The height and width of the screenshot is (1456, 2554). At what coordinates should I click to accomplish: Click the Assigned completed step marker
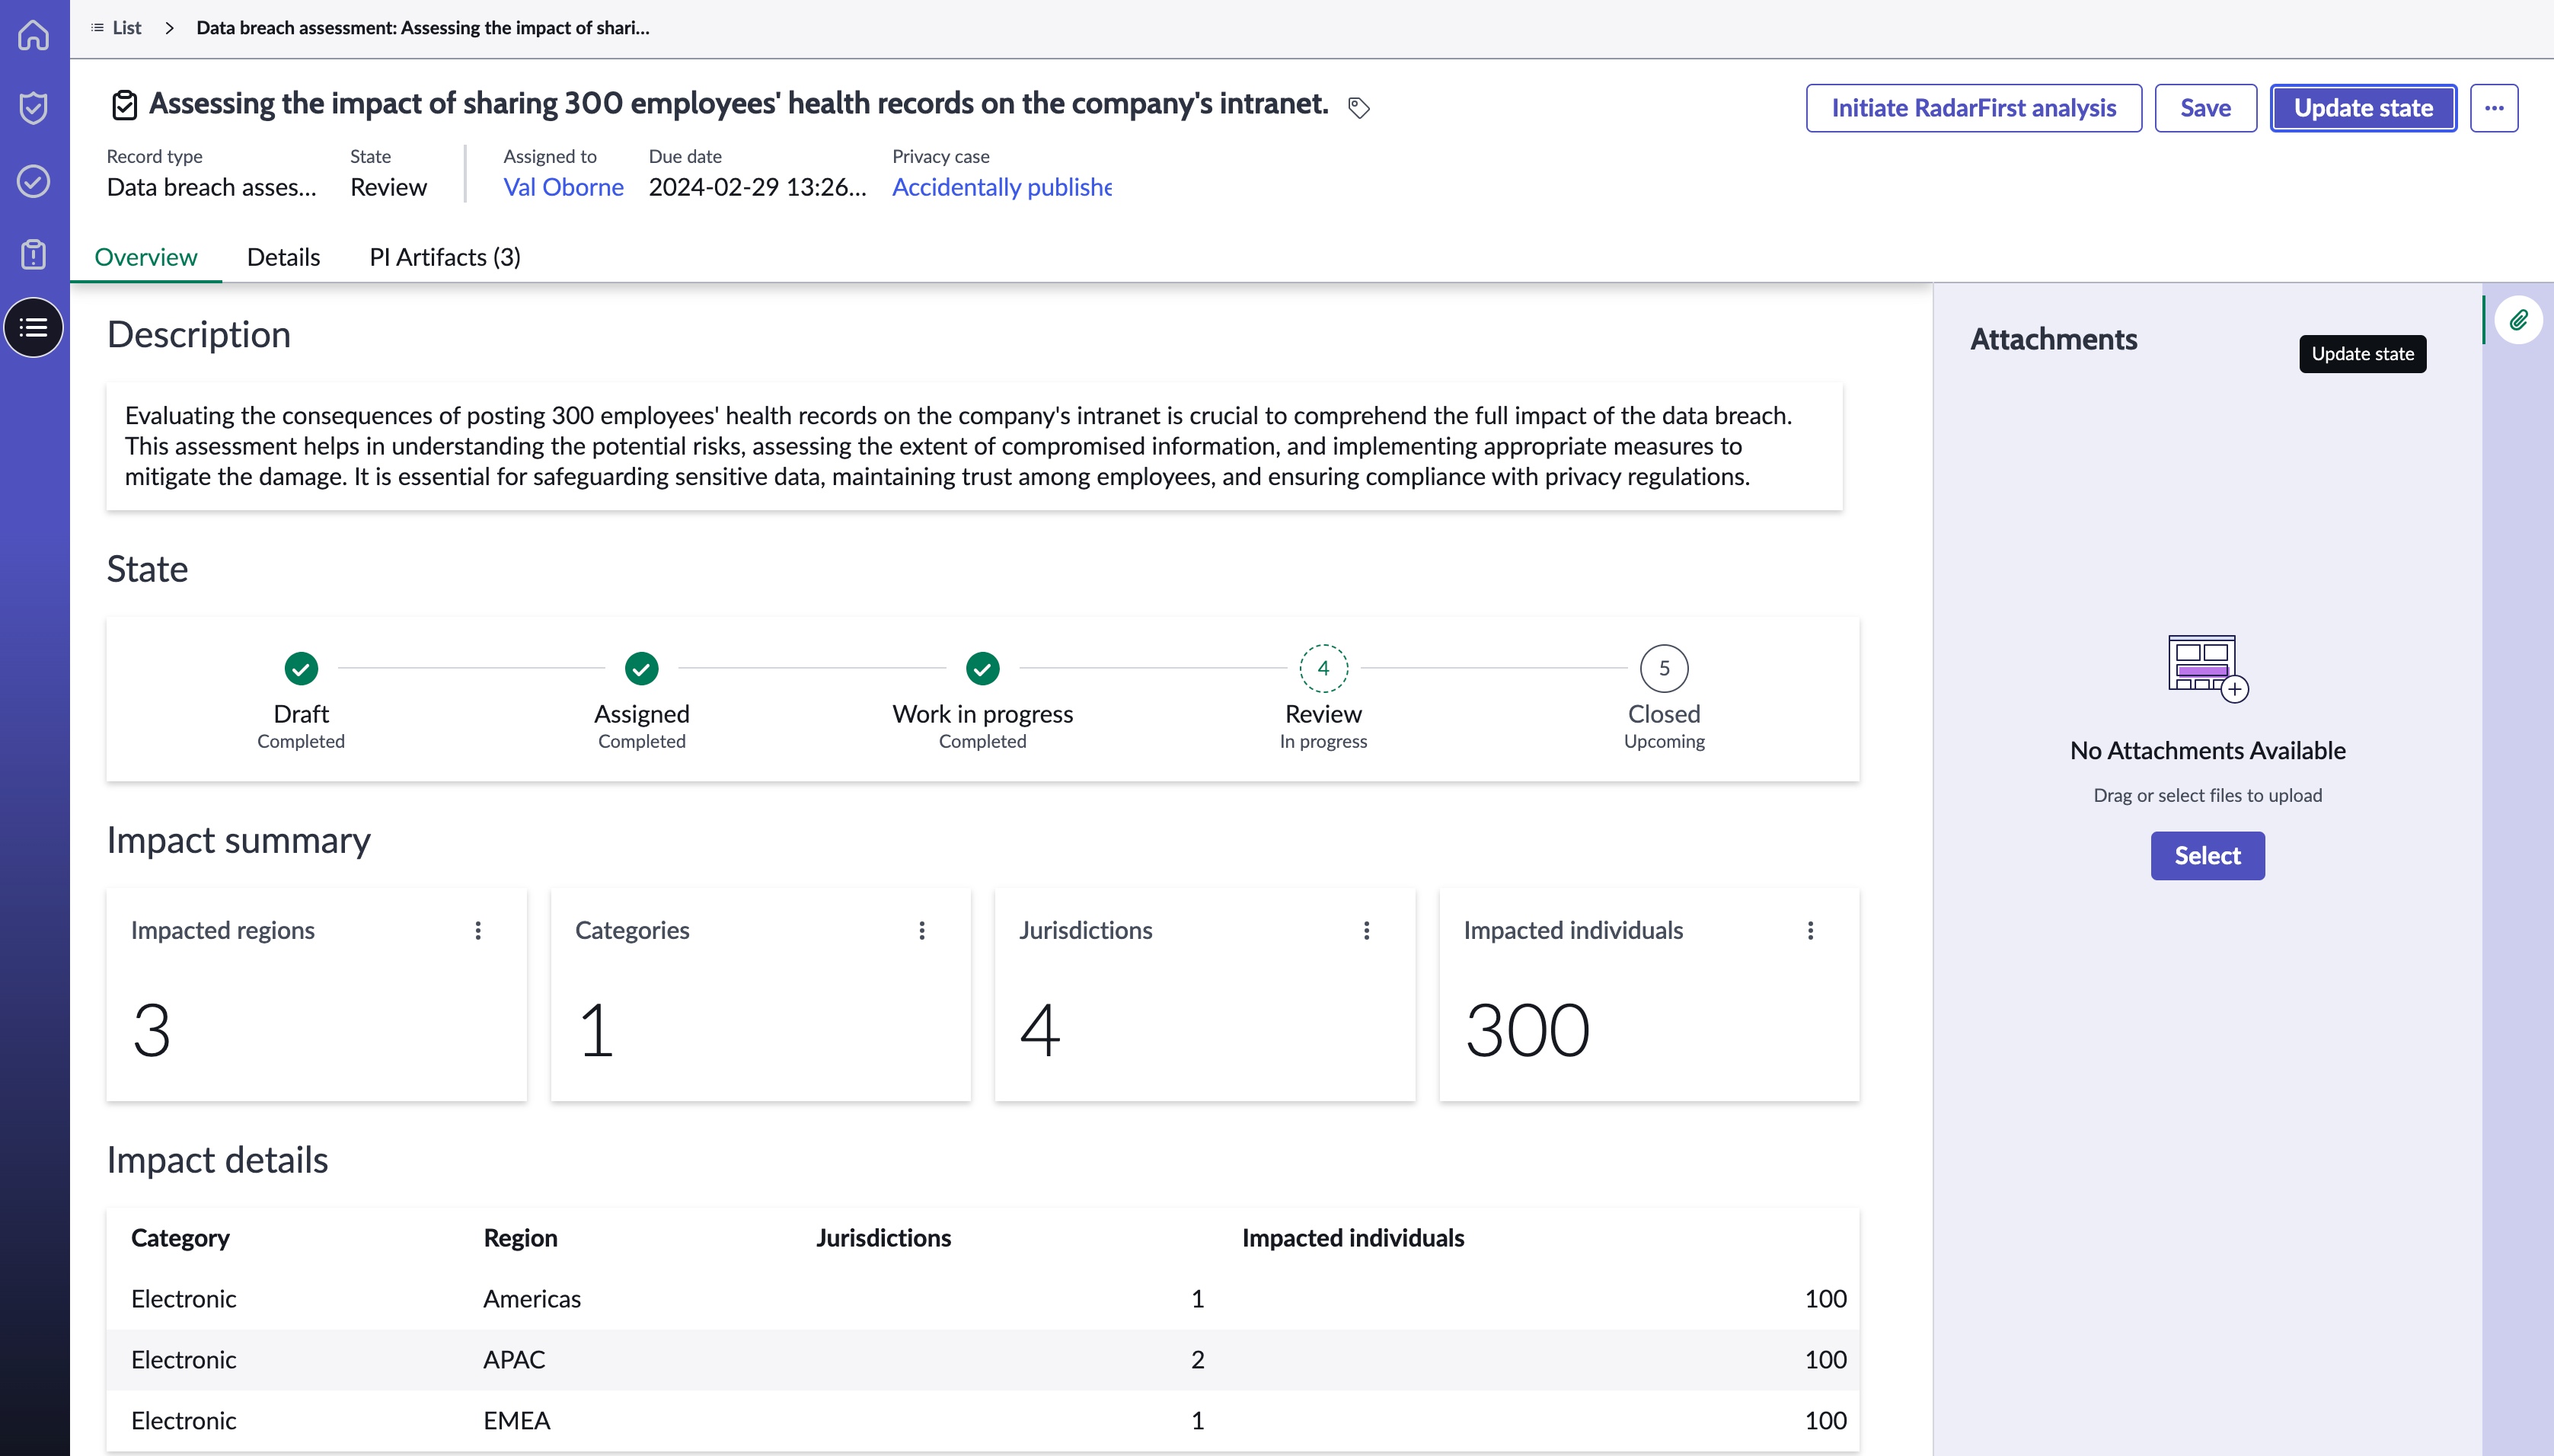point(642,668)
